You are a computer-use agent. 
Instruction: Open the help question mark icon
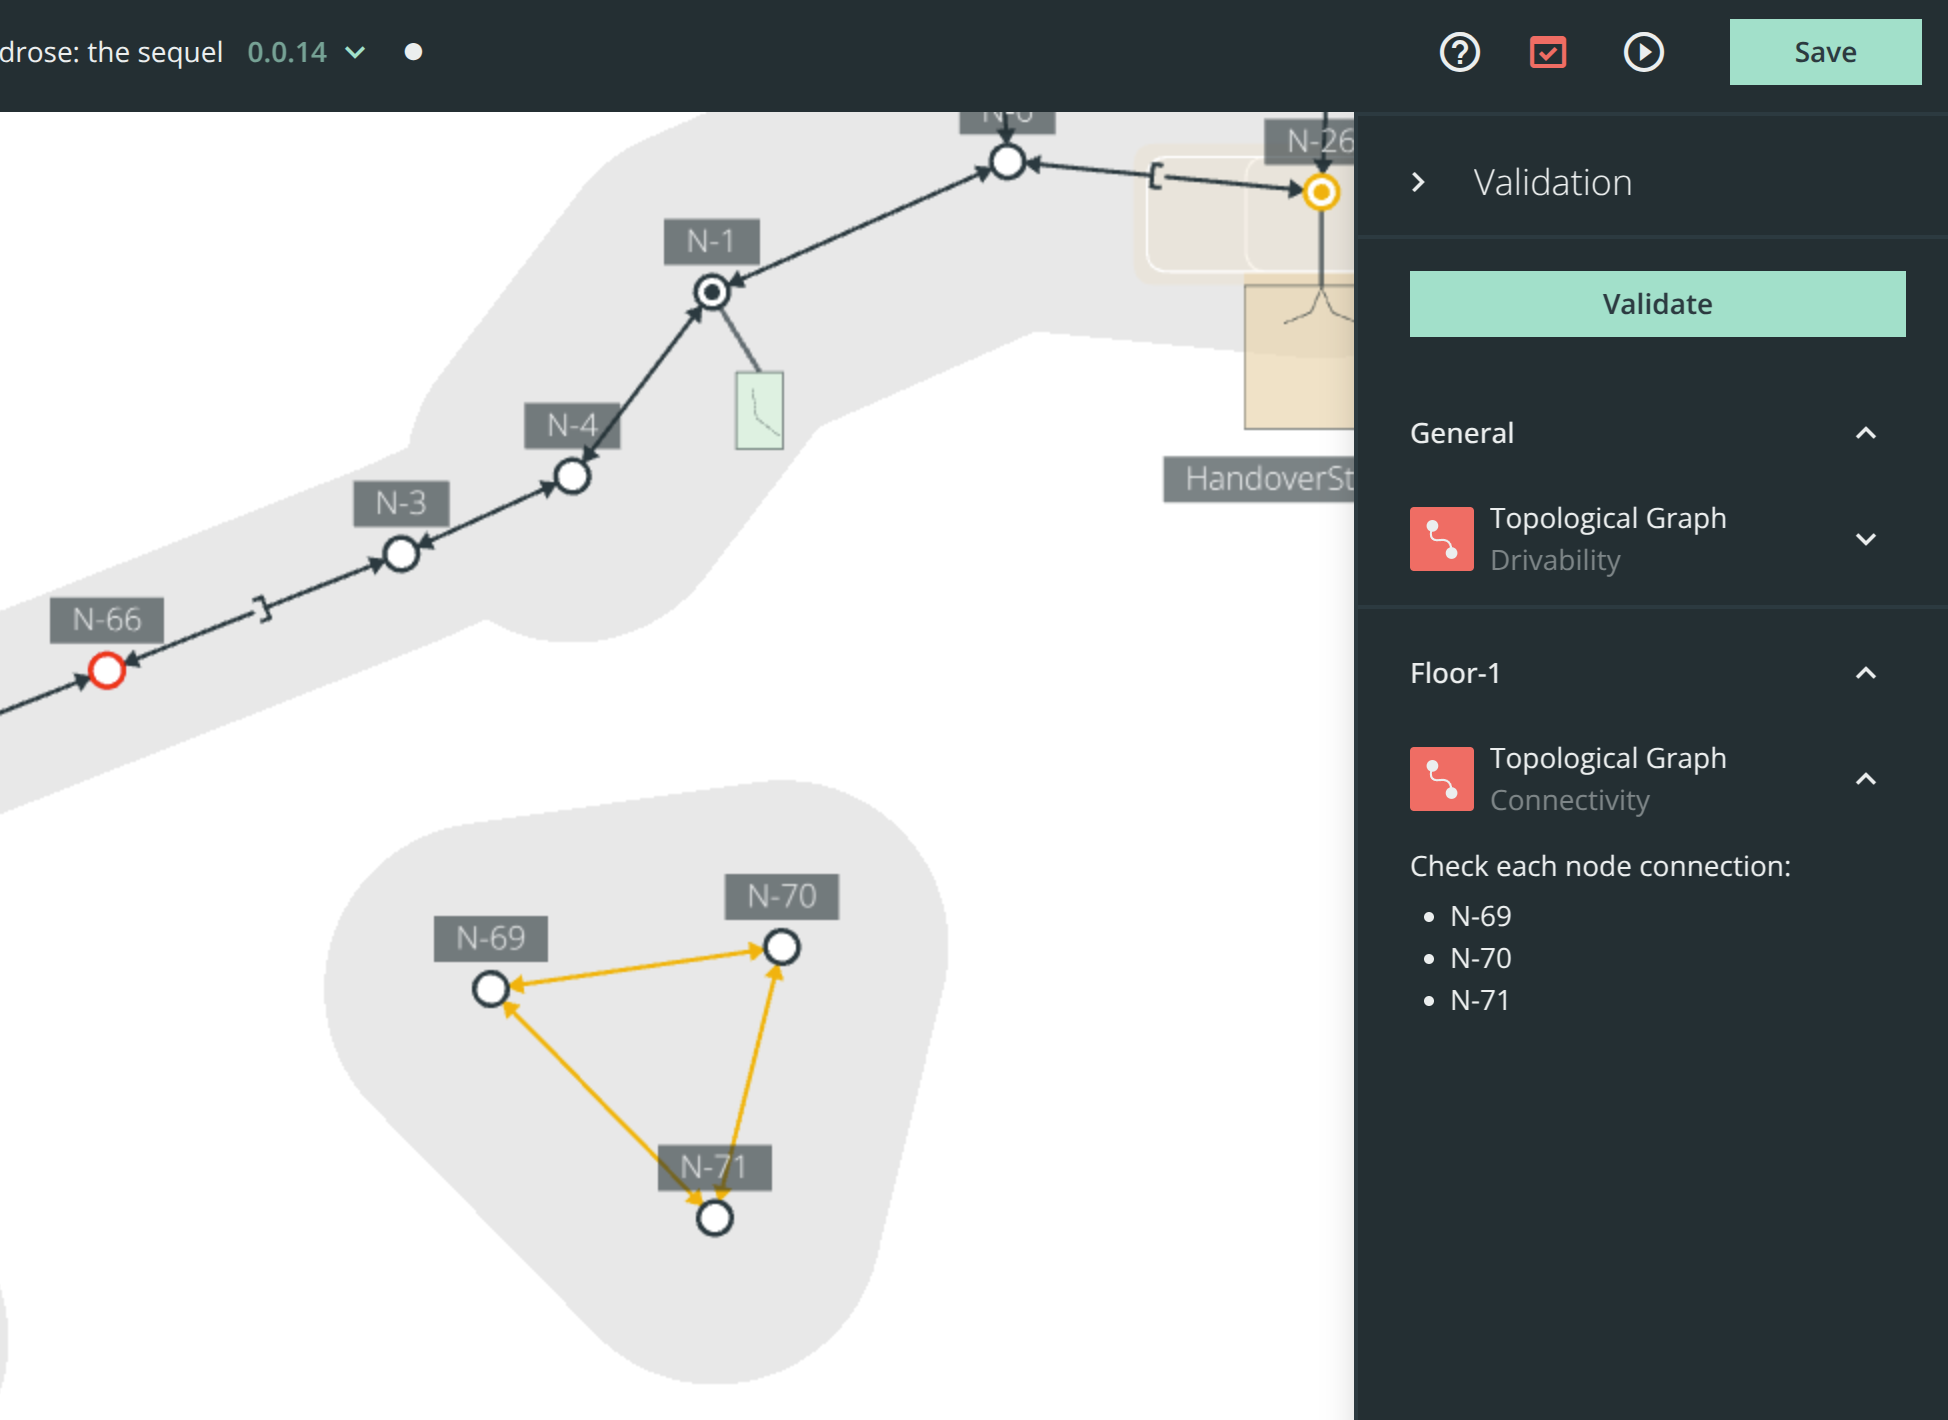click(x=1459, y=52)
